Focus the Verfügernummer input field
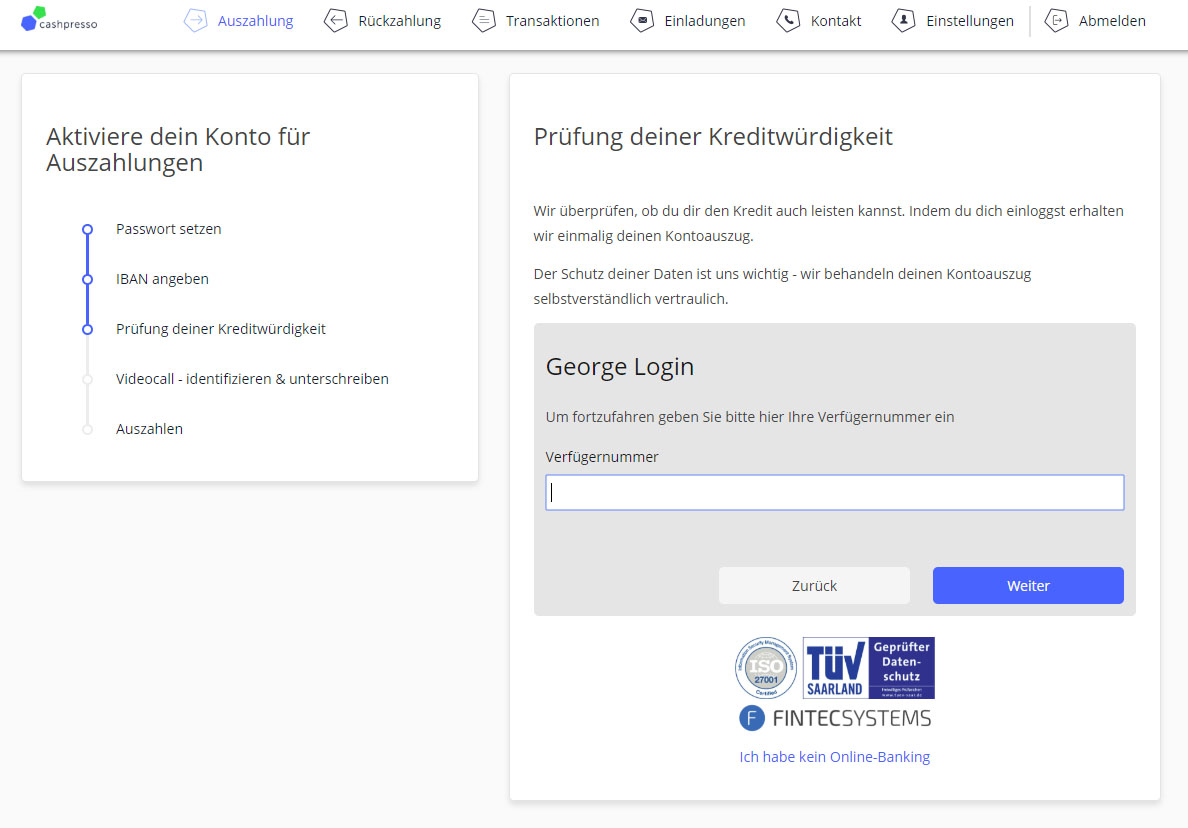This screenshot has width=1188, height=828. click(834, 493)
